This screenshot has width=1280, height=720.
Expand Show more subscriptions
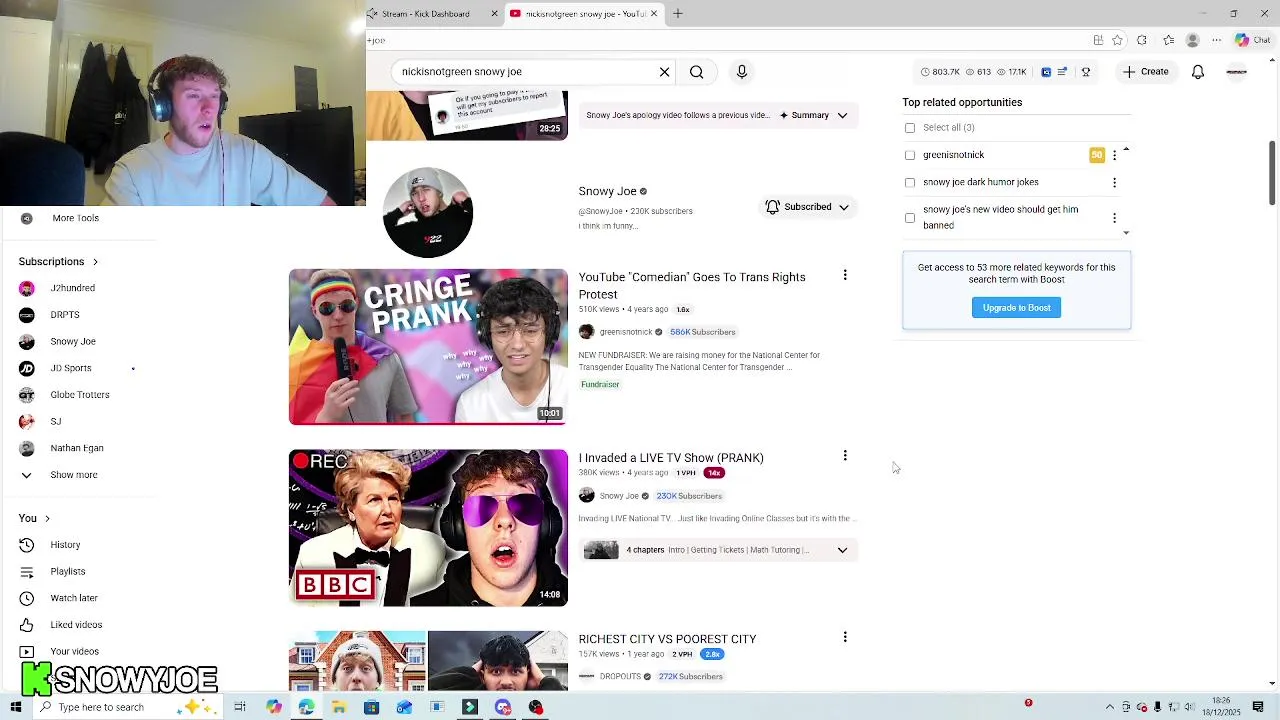[74, 475]
